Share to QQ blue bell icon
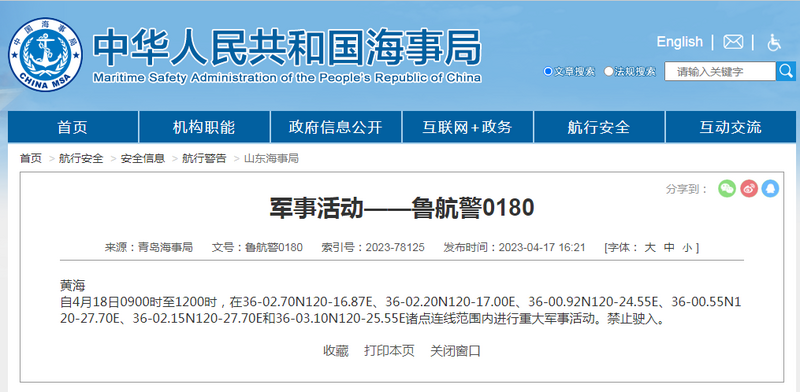Image resolution: width=800 pixels, height=392 pixels. coord(770,189)
